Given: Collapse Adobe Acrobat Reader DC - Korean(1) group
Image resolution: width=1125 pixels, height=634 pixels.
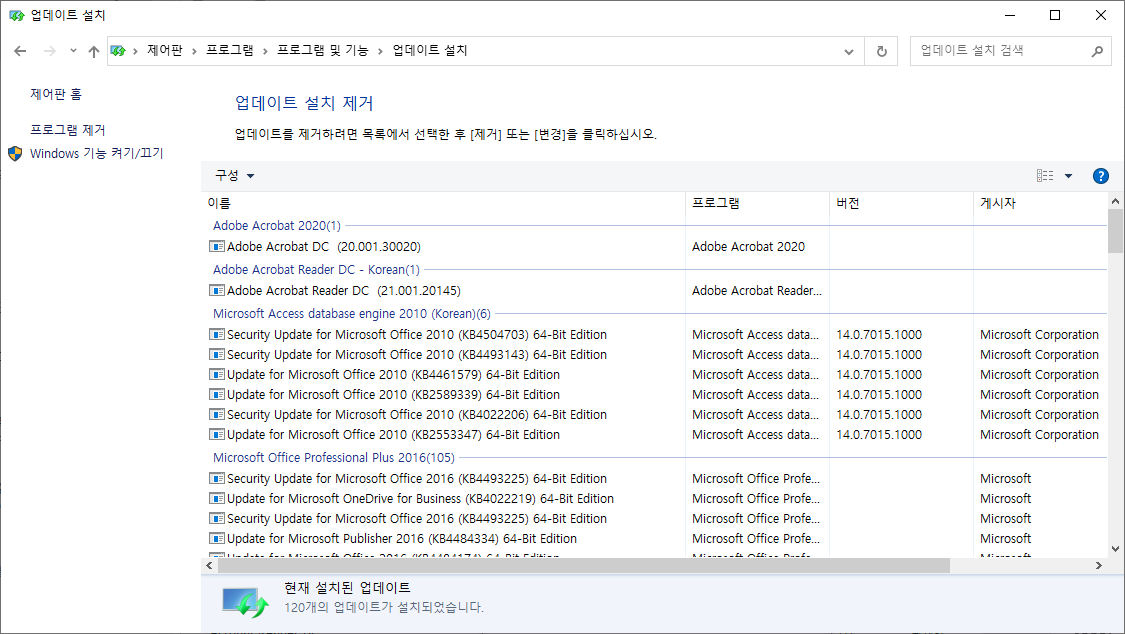Looking at the screenshot, I should [x=316, y=270].
